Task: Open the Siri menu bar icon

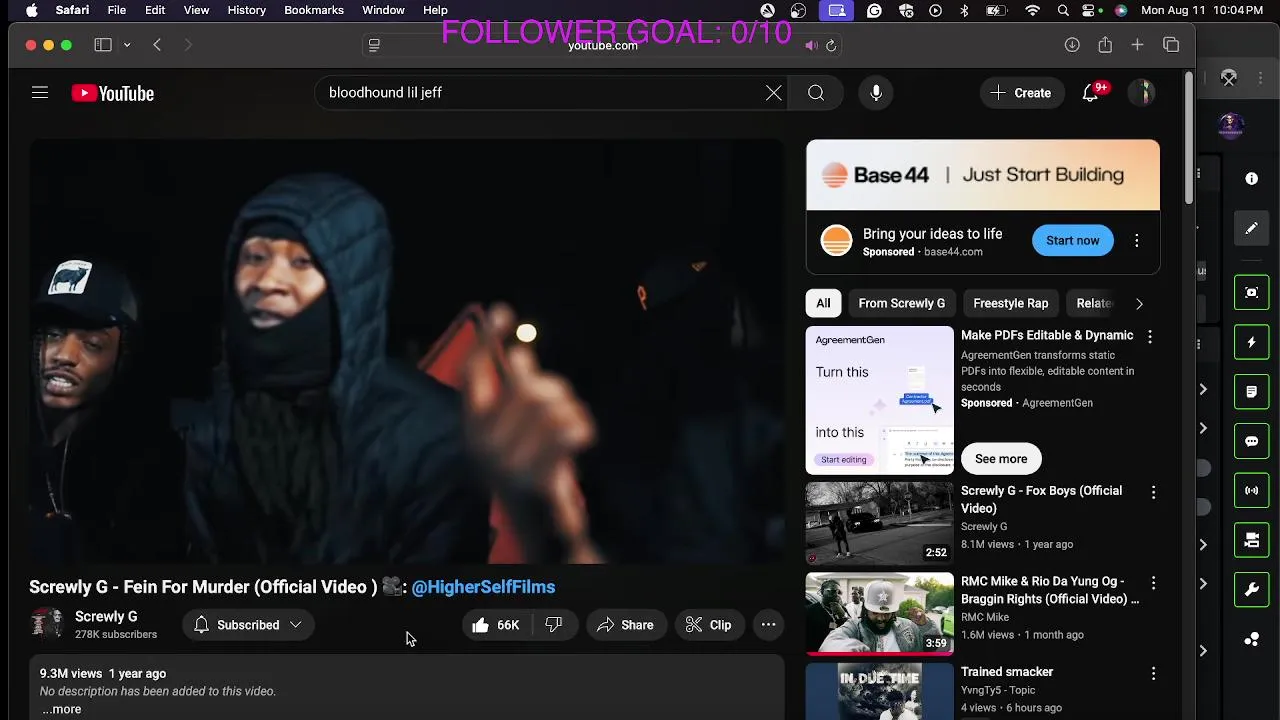Action: (1121, 10)
